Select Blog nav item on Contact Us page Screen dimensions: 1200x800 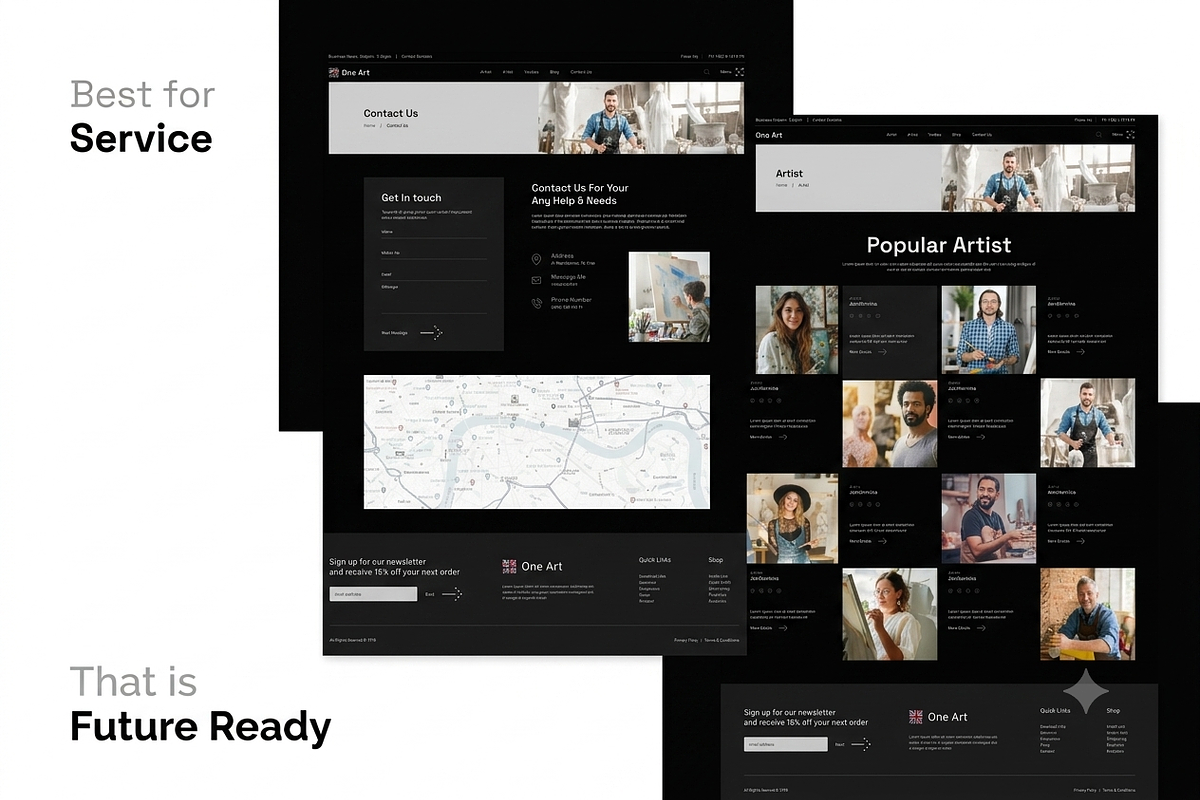pos(554,72)
